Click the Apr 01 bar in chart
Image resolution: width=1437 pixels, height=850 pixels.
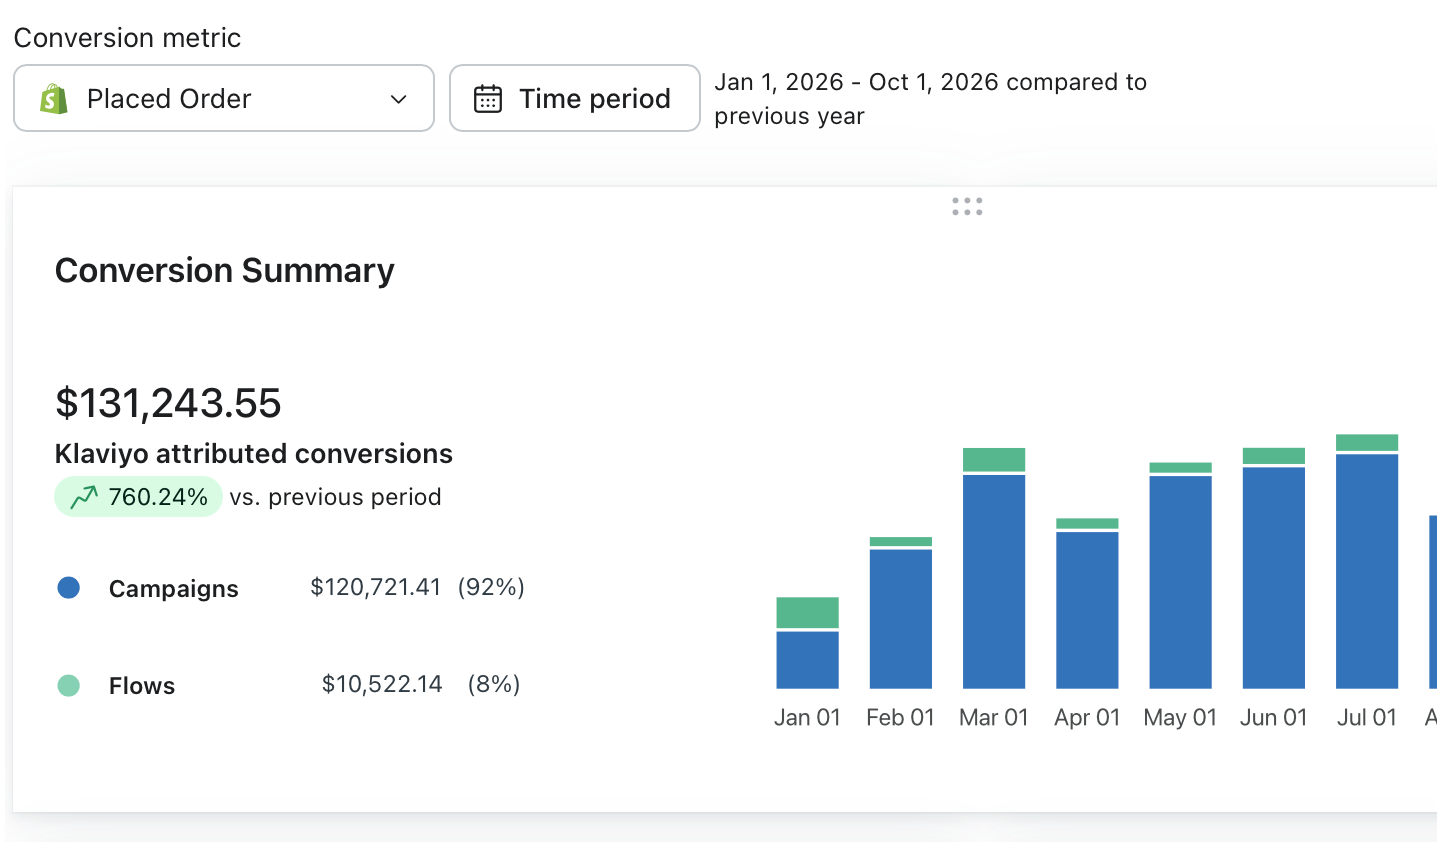click(x=1087, y=603)
